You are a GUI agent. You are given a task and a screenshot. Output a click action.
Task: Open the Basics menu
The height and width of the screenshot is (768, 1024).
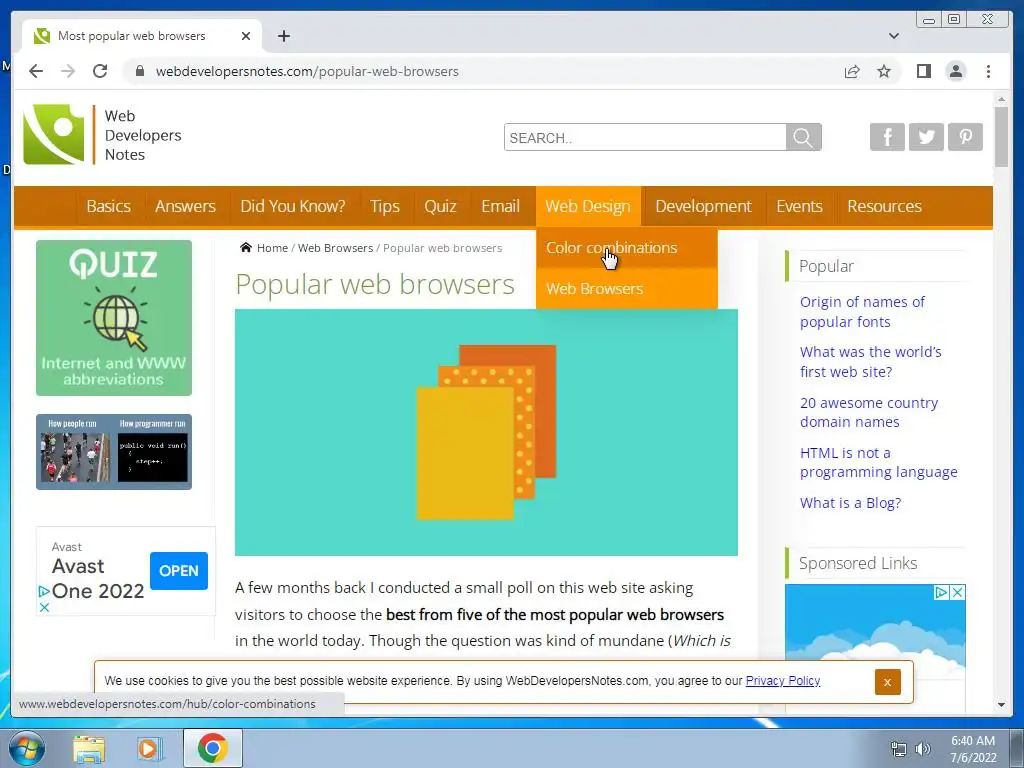(108, 206)
